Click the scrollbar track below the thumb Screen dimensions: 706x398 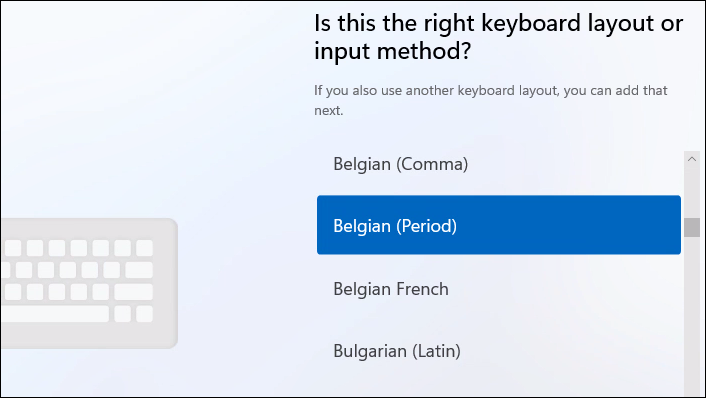692,315
